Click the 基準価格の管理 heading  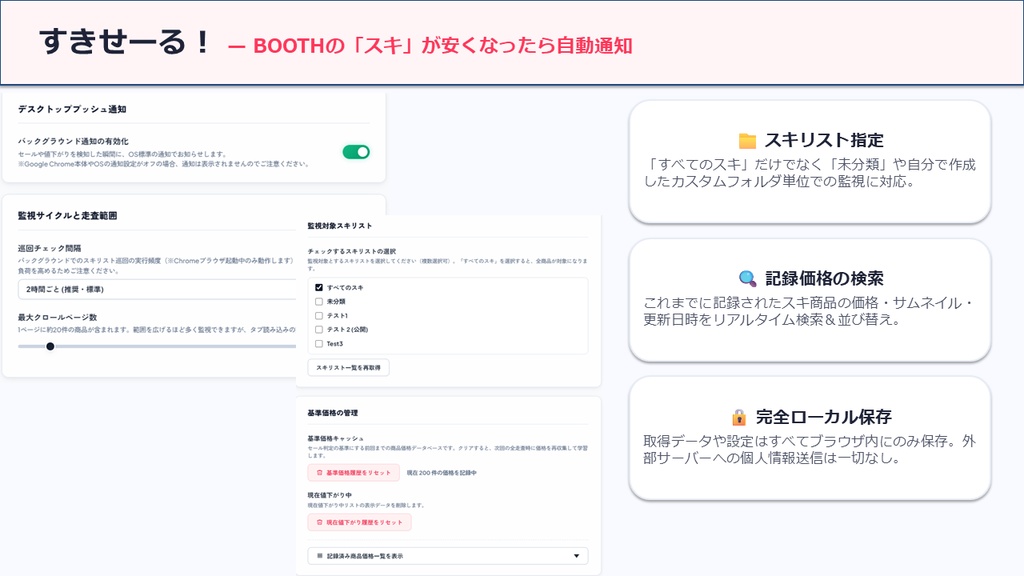pyautogui.click(x=332, y=413)
